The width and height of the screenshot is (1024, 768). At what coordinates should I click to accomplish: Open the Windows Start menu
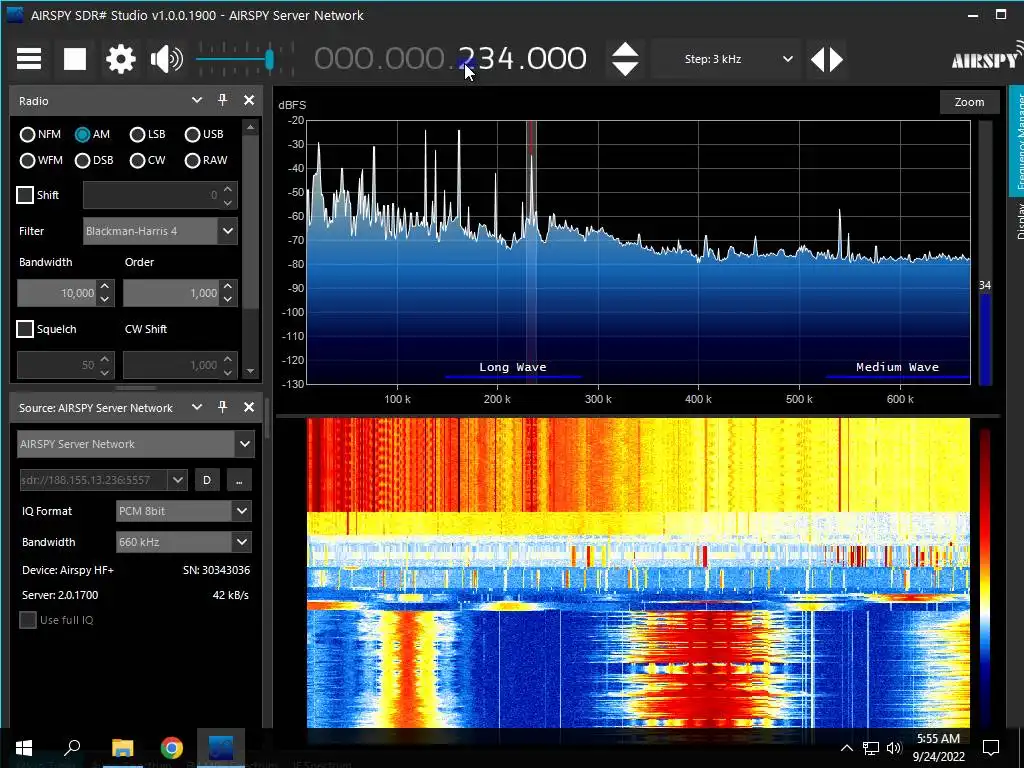coord(24,748)
